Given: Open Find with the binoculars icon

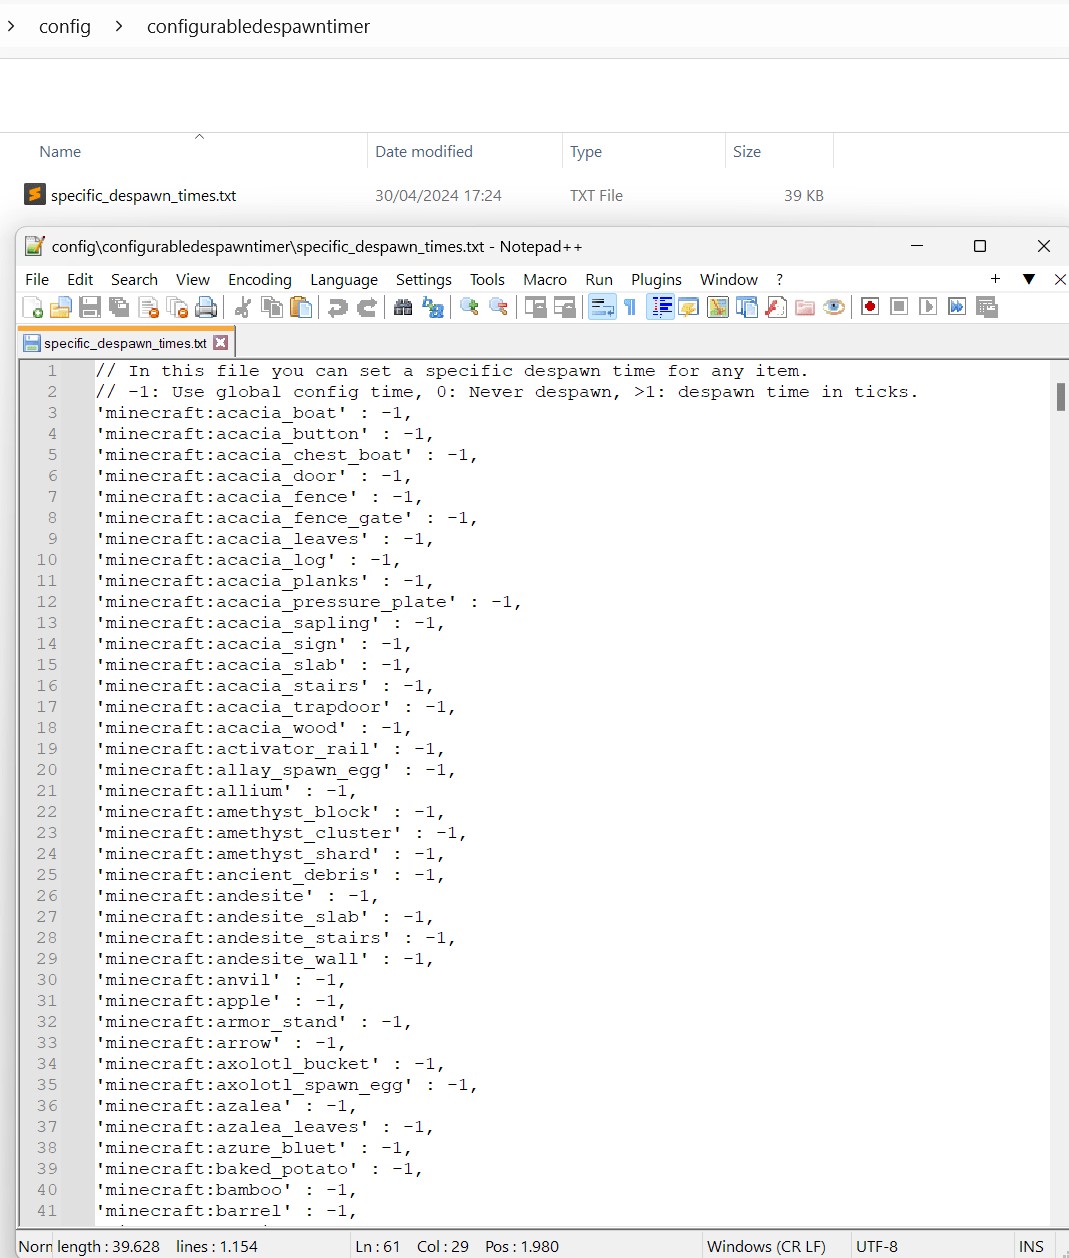Looking at the screenshot, I should (403, 307).
